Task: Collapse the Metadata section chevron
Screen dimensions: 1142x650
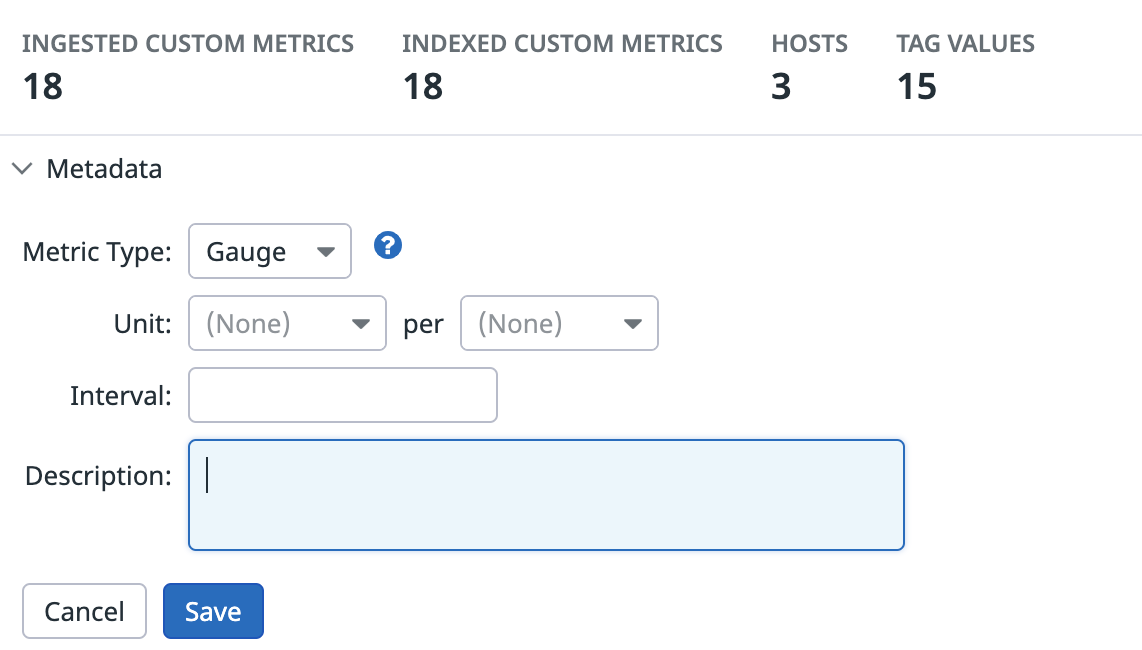Action: 23,169
